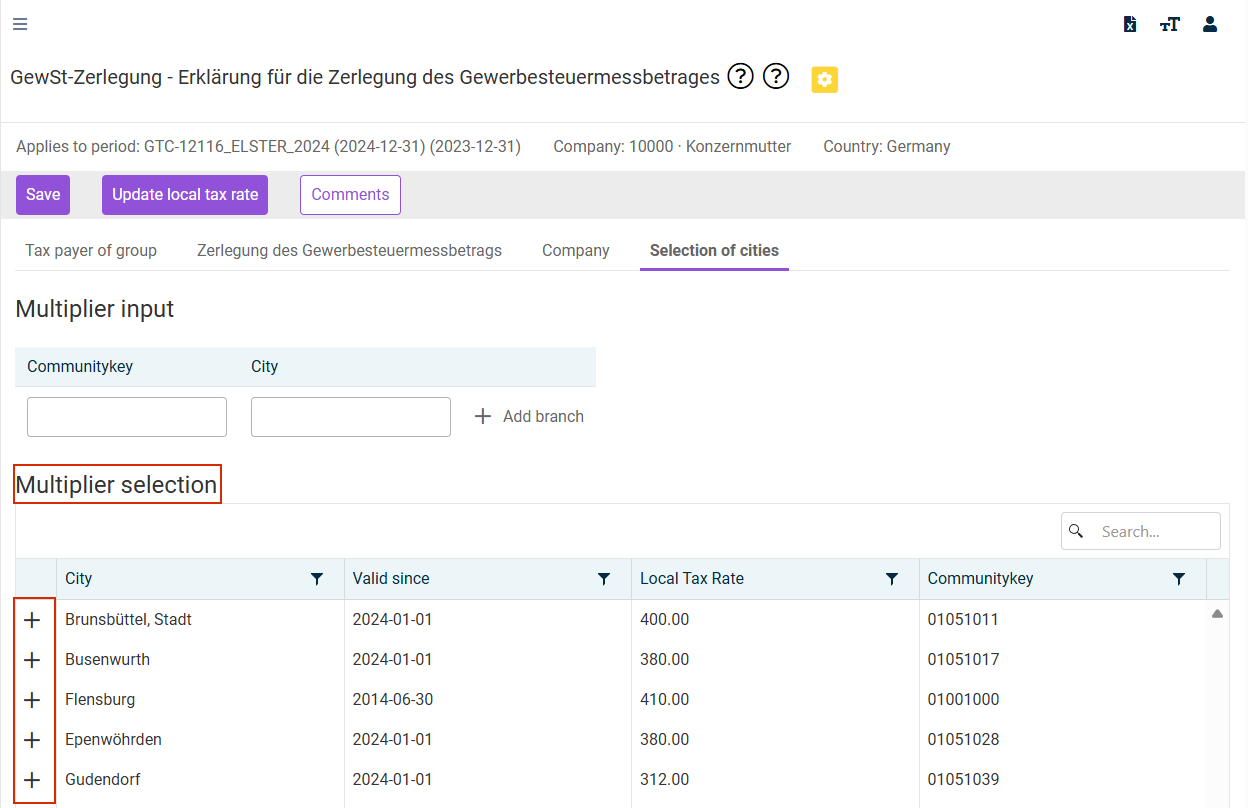Open filter for Local Tax Rate column
This screenshot has height=808, width=1248.
tap(892, 579)
